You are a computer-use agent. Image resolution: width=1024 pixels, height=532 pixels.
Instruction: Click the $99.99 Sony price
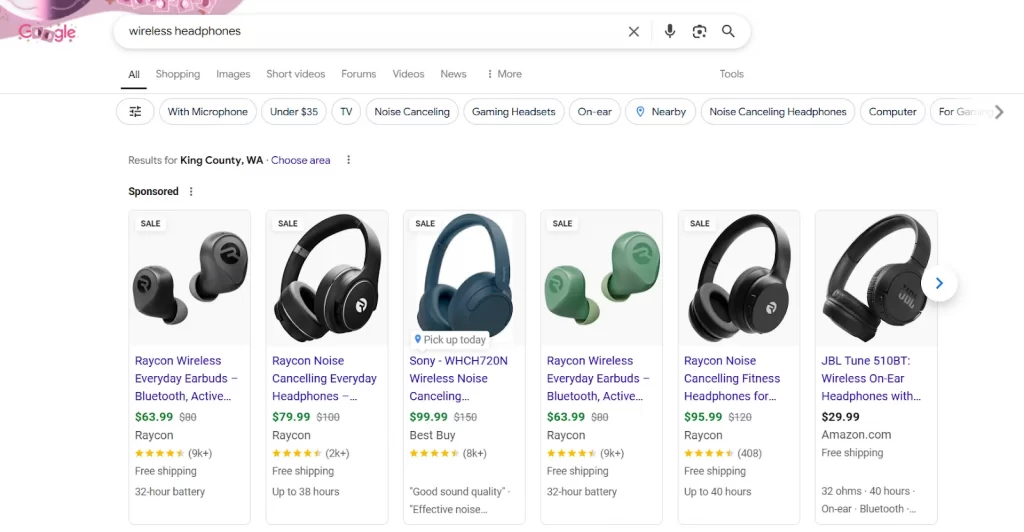point(428,416)
